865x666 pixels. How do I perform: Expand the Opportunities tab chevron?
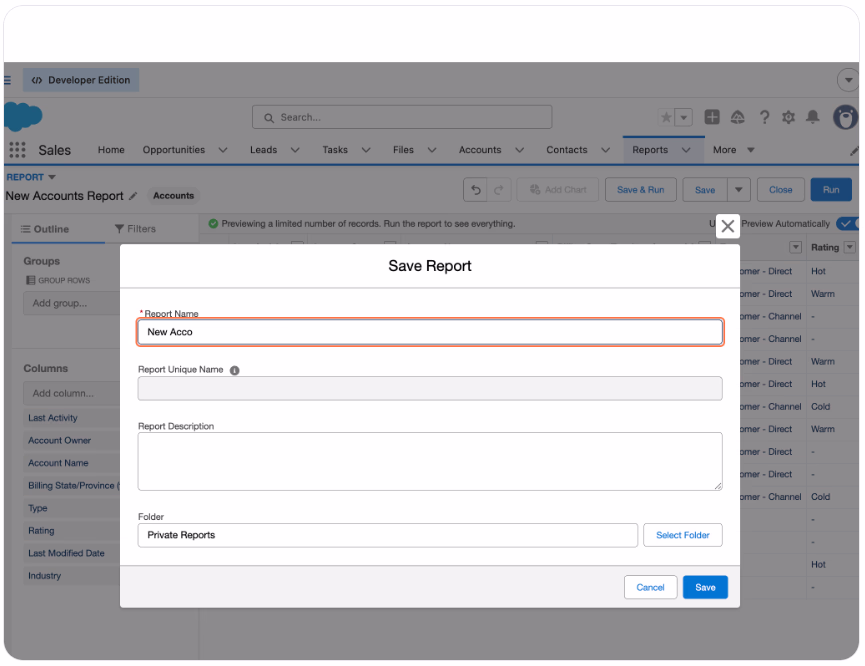(x=223, y=150)
